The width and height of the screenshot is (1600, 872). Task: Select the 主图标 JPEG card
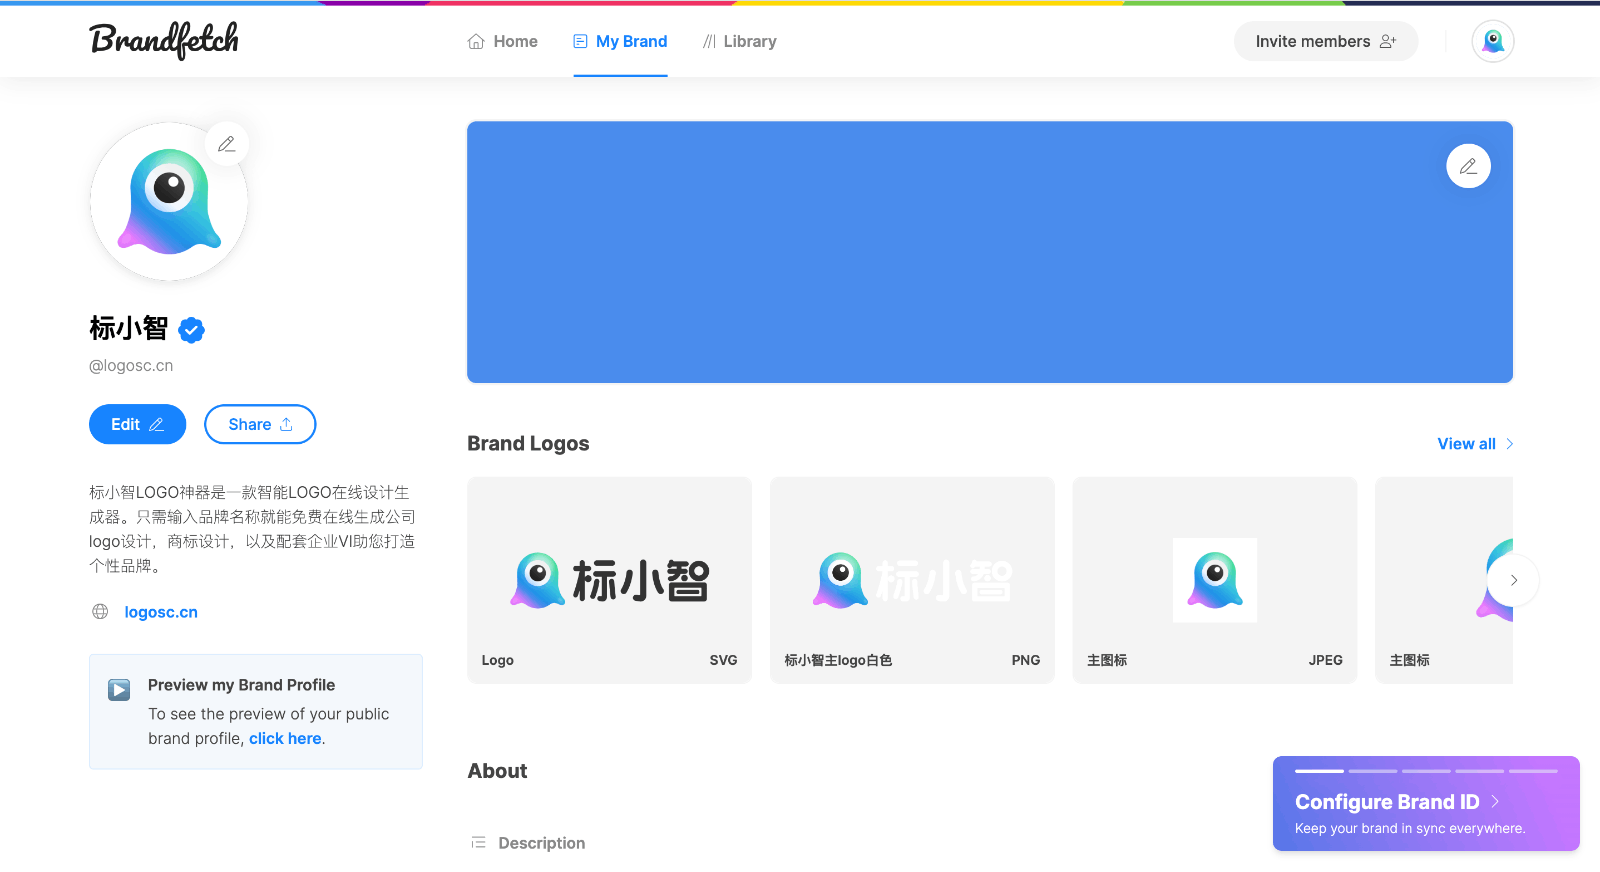(1215, 580)
